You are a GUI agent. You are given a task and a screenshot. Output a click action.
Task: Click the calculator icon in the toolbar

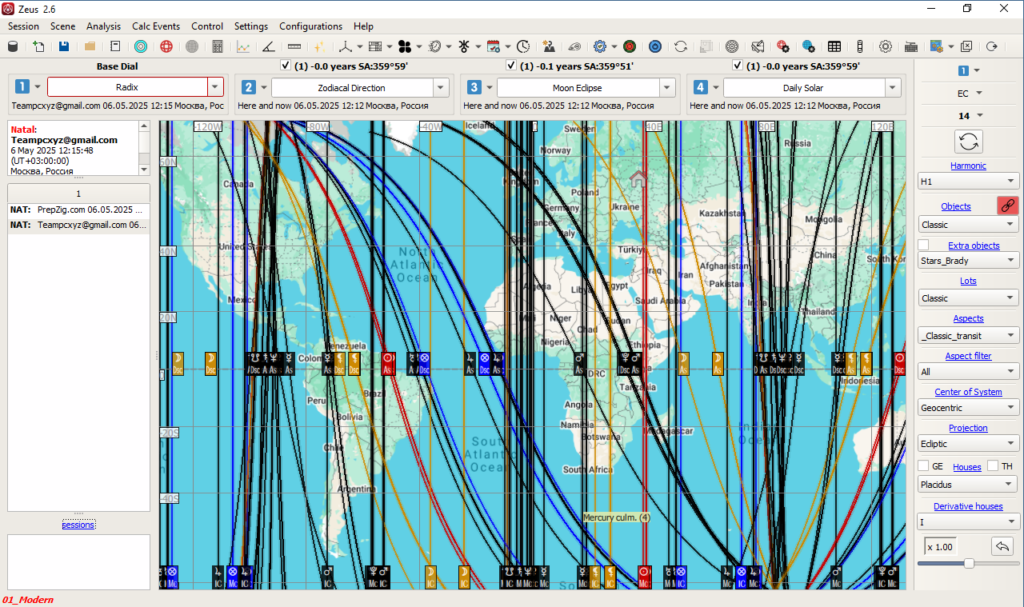pyautogui.click(x=217, y=46)
